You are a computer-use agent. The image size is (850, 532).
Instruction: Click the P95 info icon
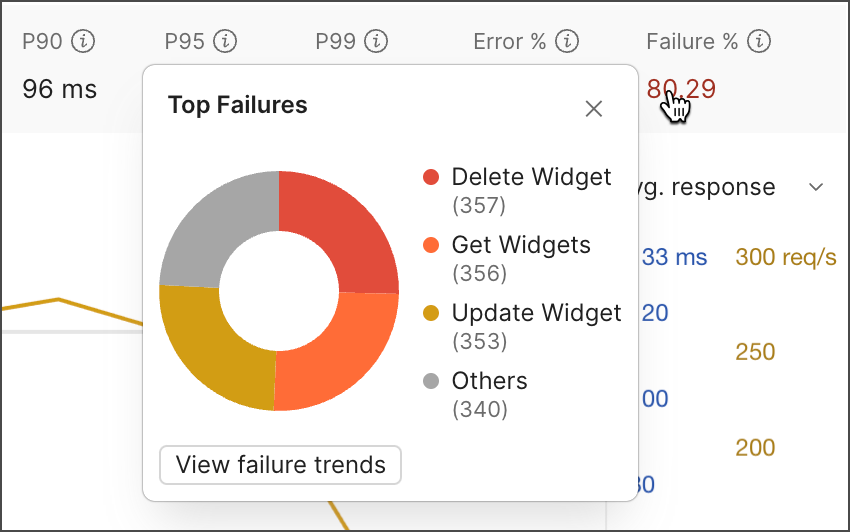click(x=227, y=42)
